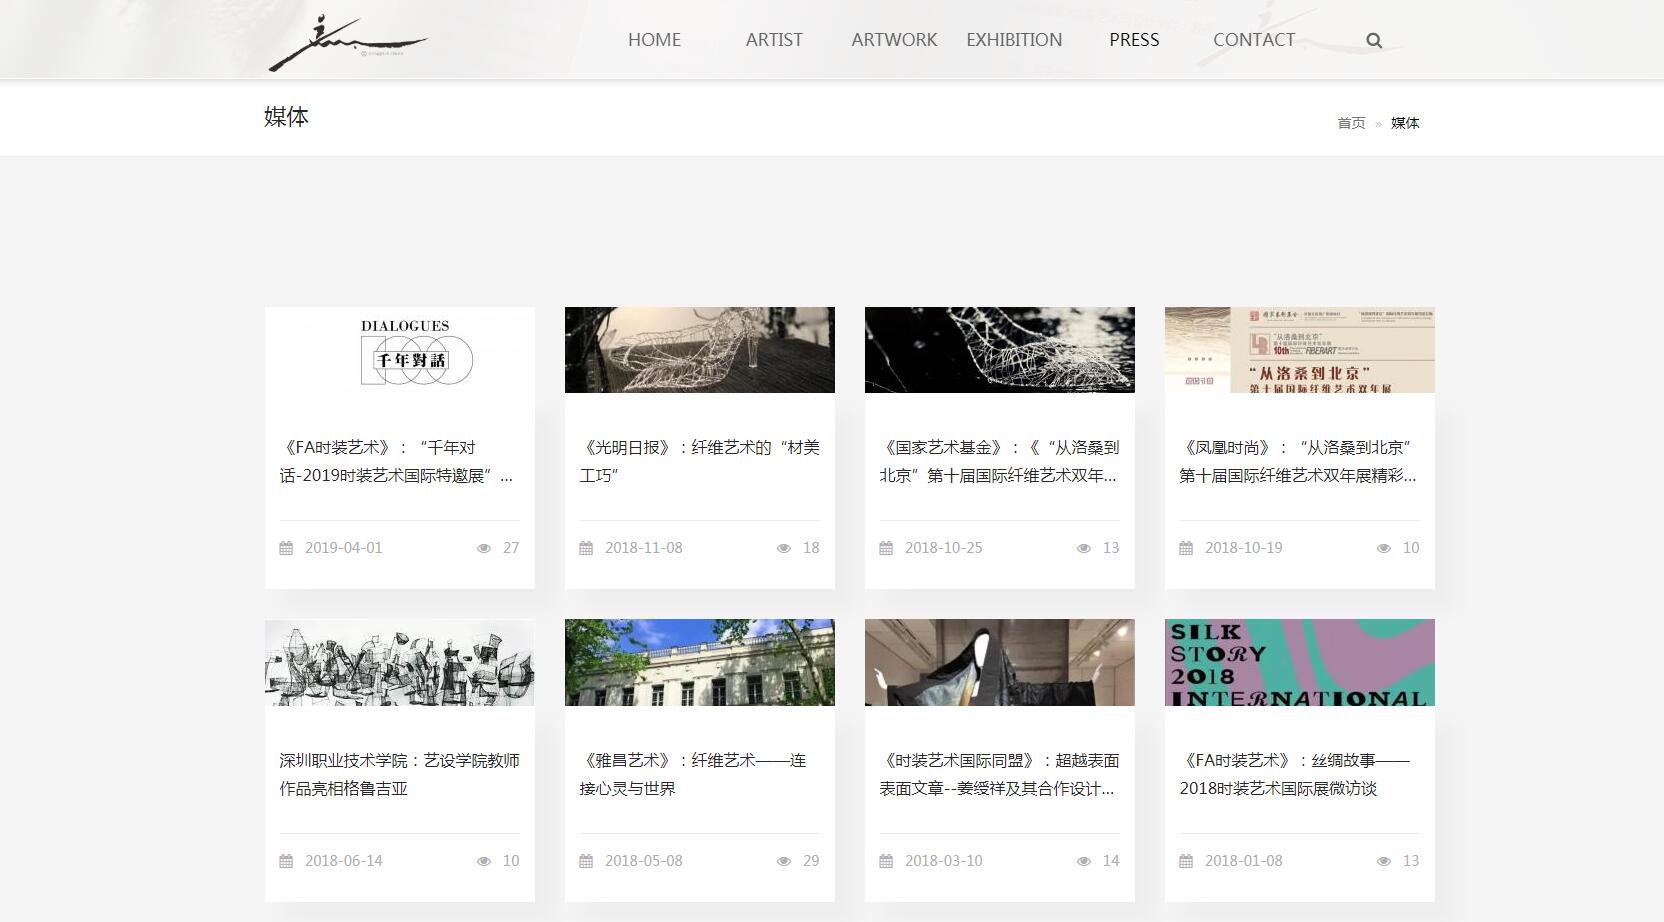Click the eye views icon beside 29
Viewport: 1664px width, 922px height.
coord(784,861)
